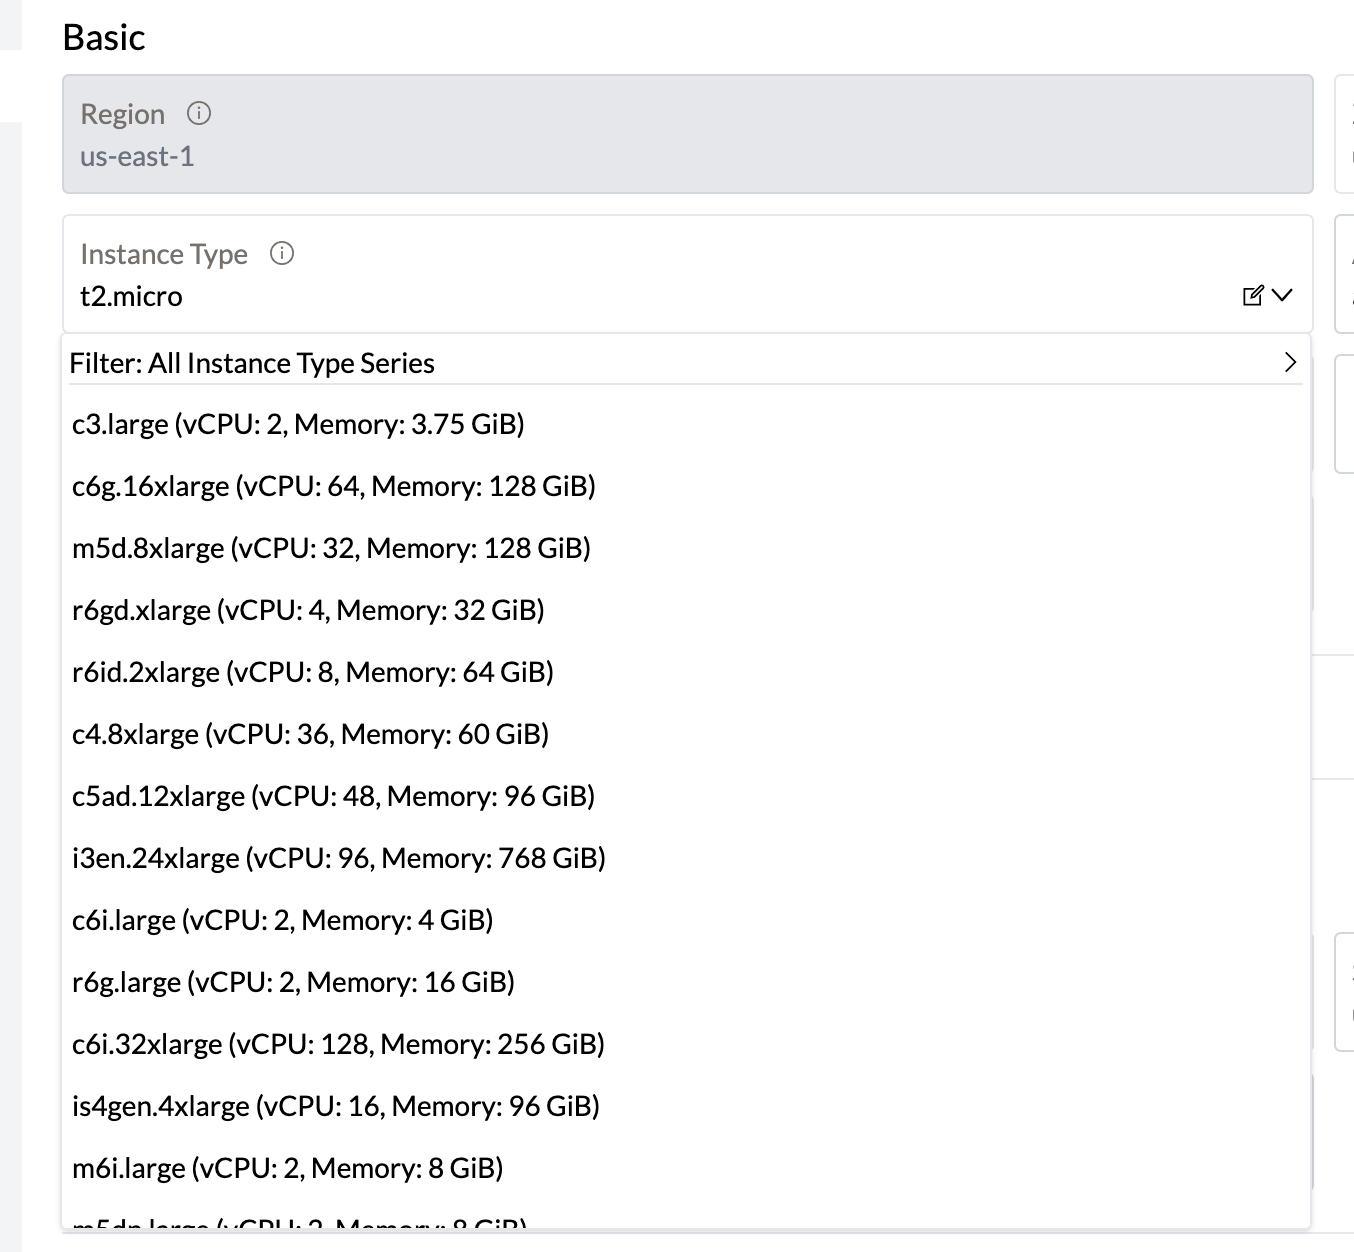1354x1252 pixels.
Task: Click the right arrow on the filter row
Action: click(x=1289, y=362)
